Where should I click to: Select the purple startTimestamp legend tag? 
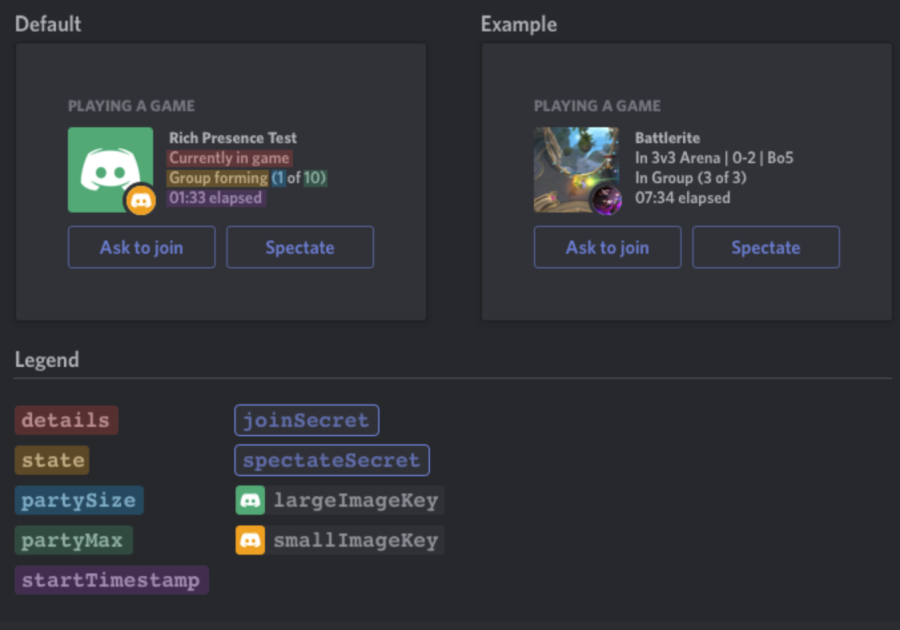pos(112,580)
